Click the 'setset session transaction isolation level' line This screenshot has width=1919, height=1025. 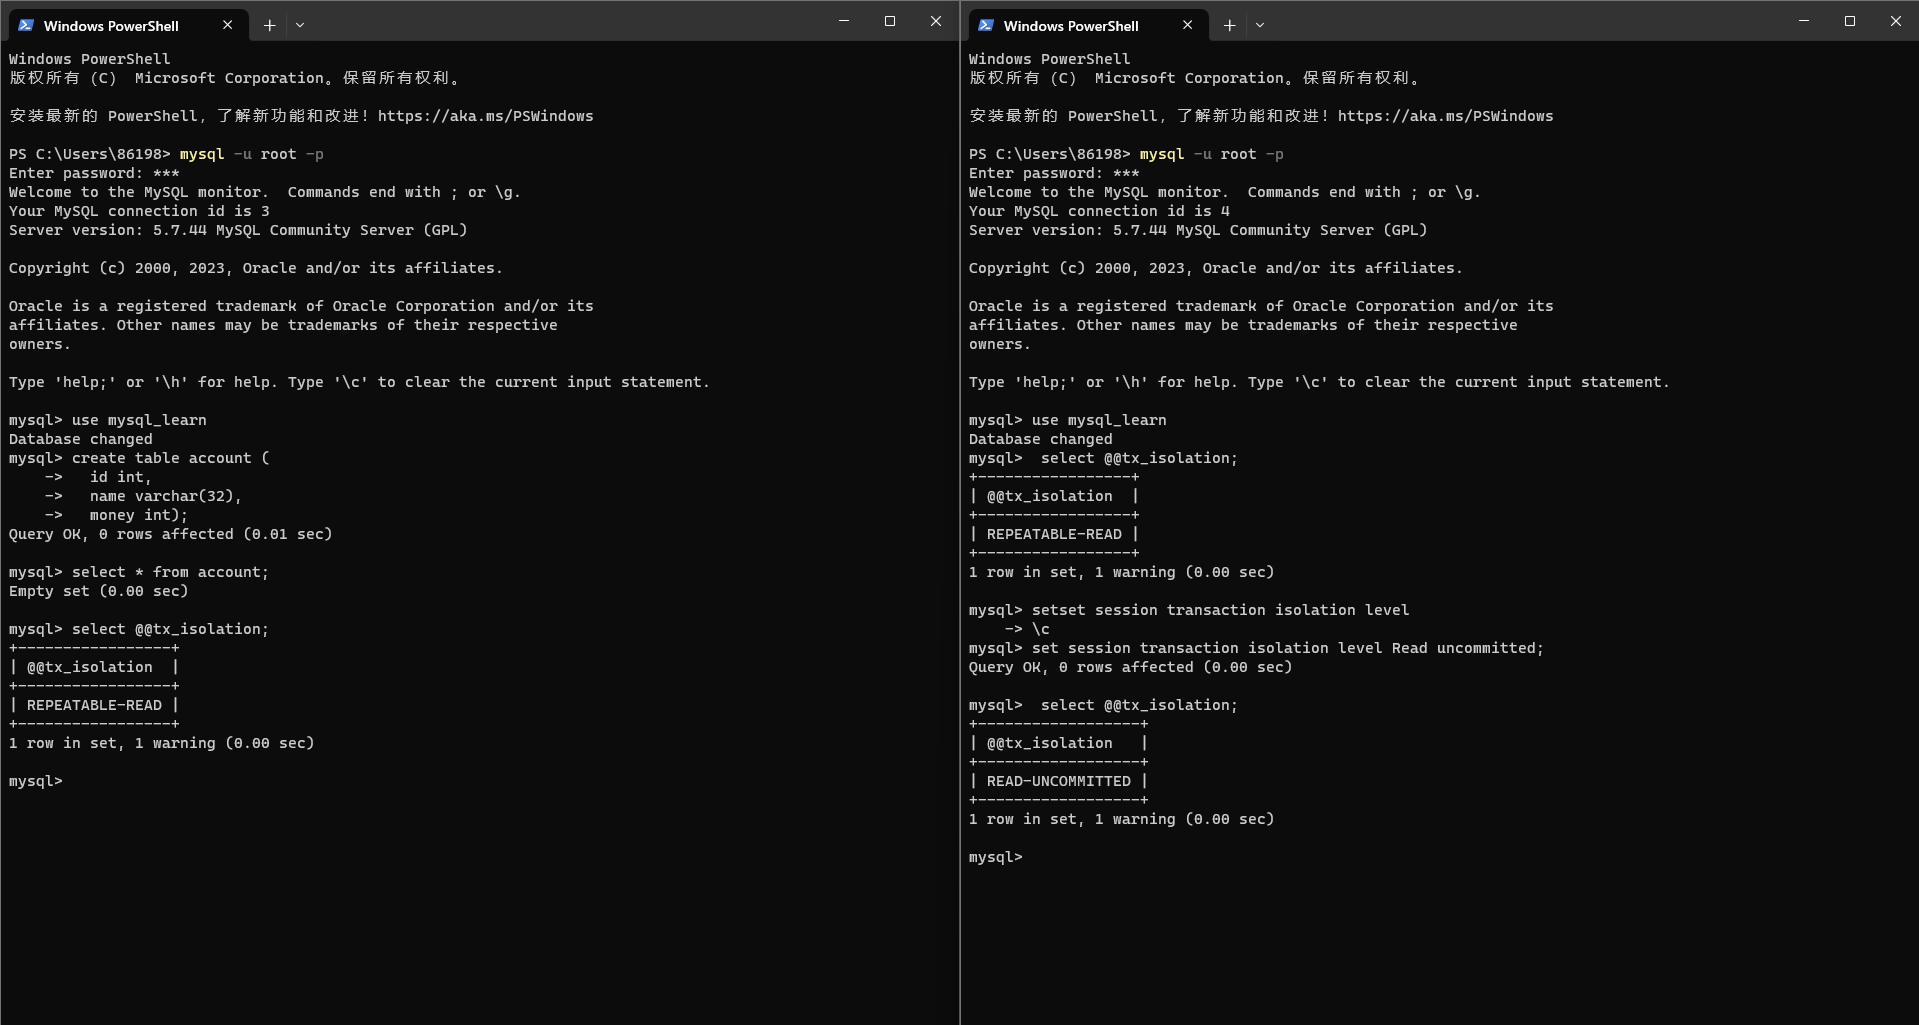point(1221,610)
